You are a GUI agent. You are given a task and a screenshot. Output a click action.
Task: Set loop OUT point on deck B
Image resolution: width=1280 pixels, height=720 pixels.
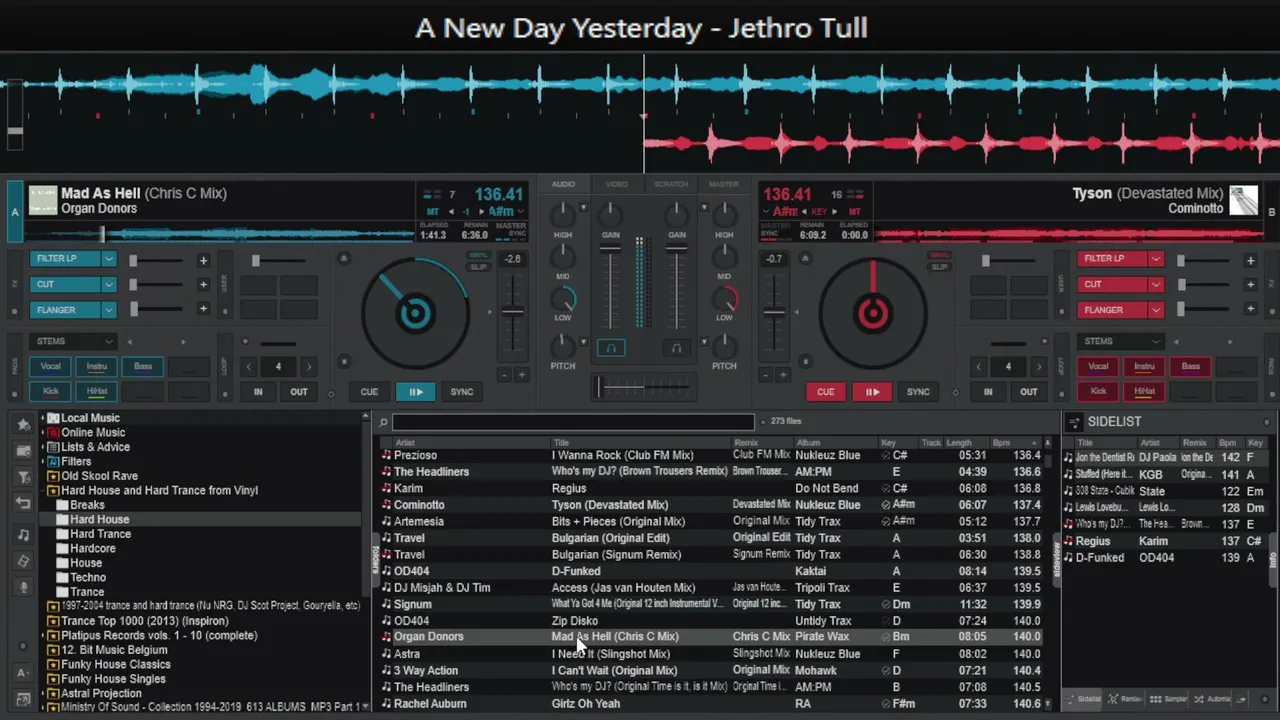click(x=1029, y=392)
